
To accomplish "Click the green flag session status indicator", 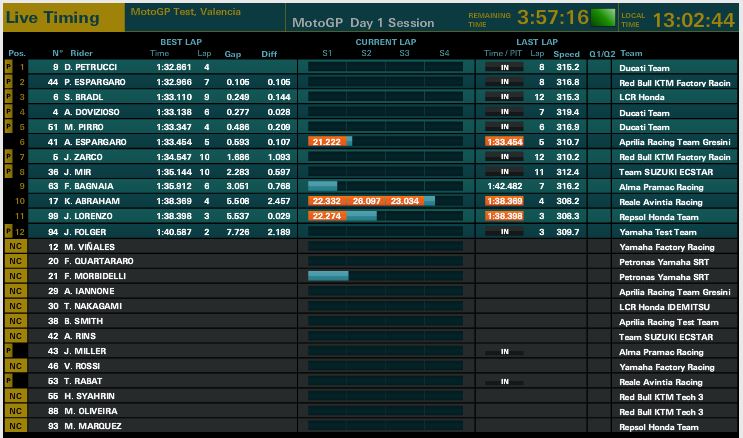I will pos(602,18).
